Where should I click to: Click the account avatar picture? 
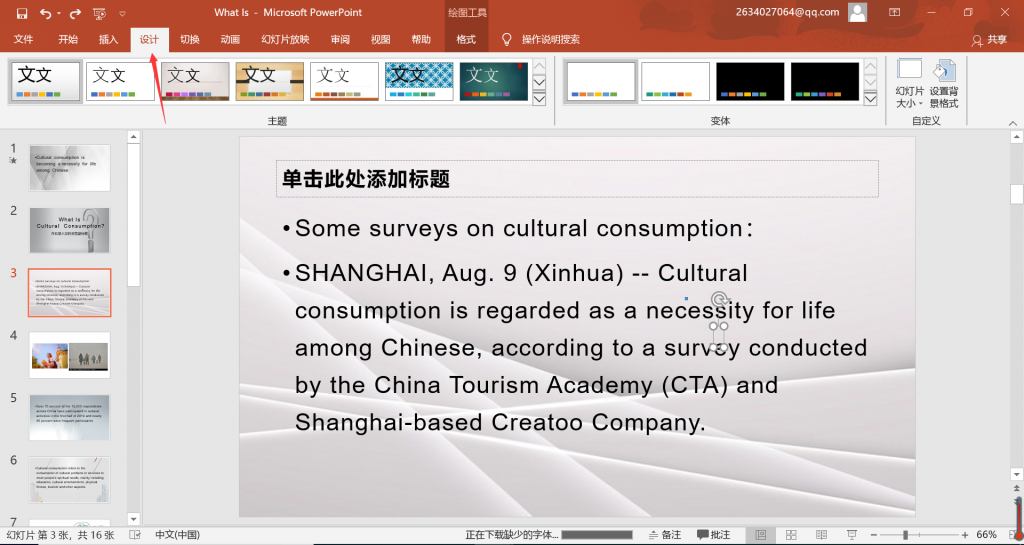857,12
